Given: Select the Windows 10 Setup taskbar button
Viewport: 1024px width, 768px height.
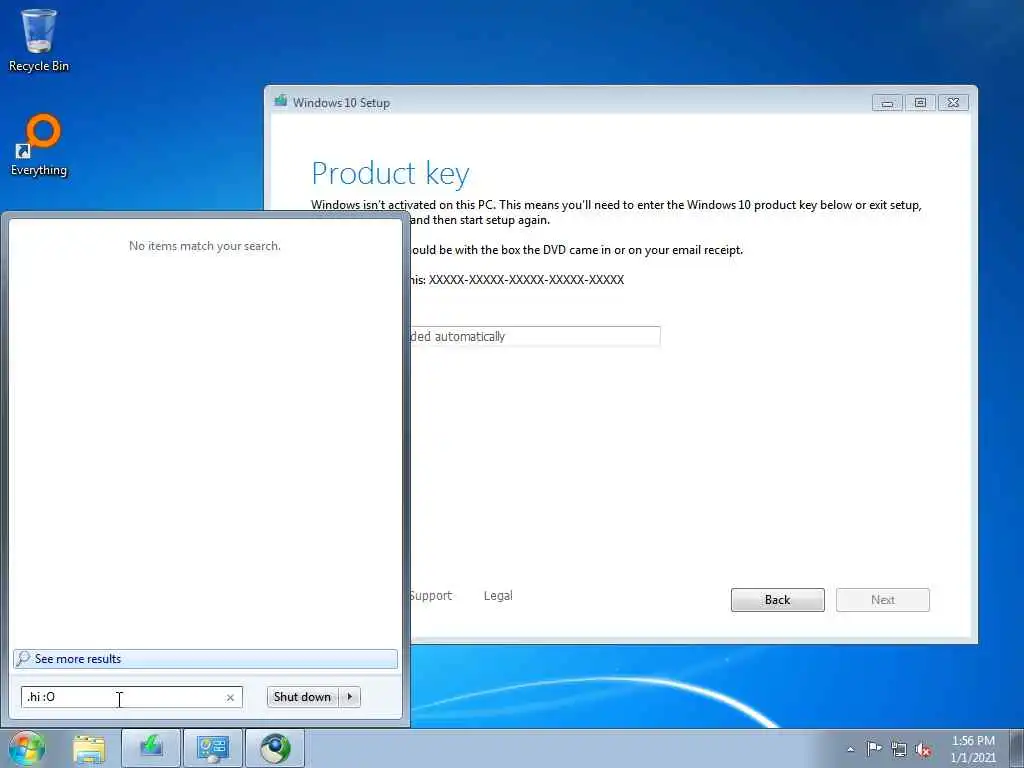Looking at the screenshot, I should click(151, 748).
